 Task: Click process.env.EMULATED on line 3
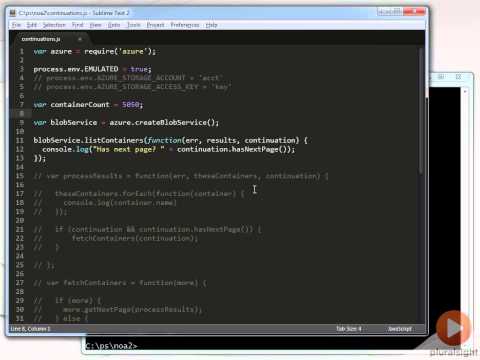76,69
